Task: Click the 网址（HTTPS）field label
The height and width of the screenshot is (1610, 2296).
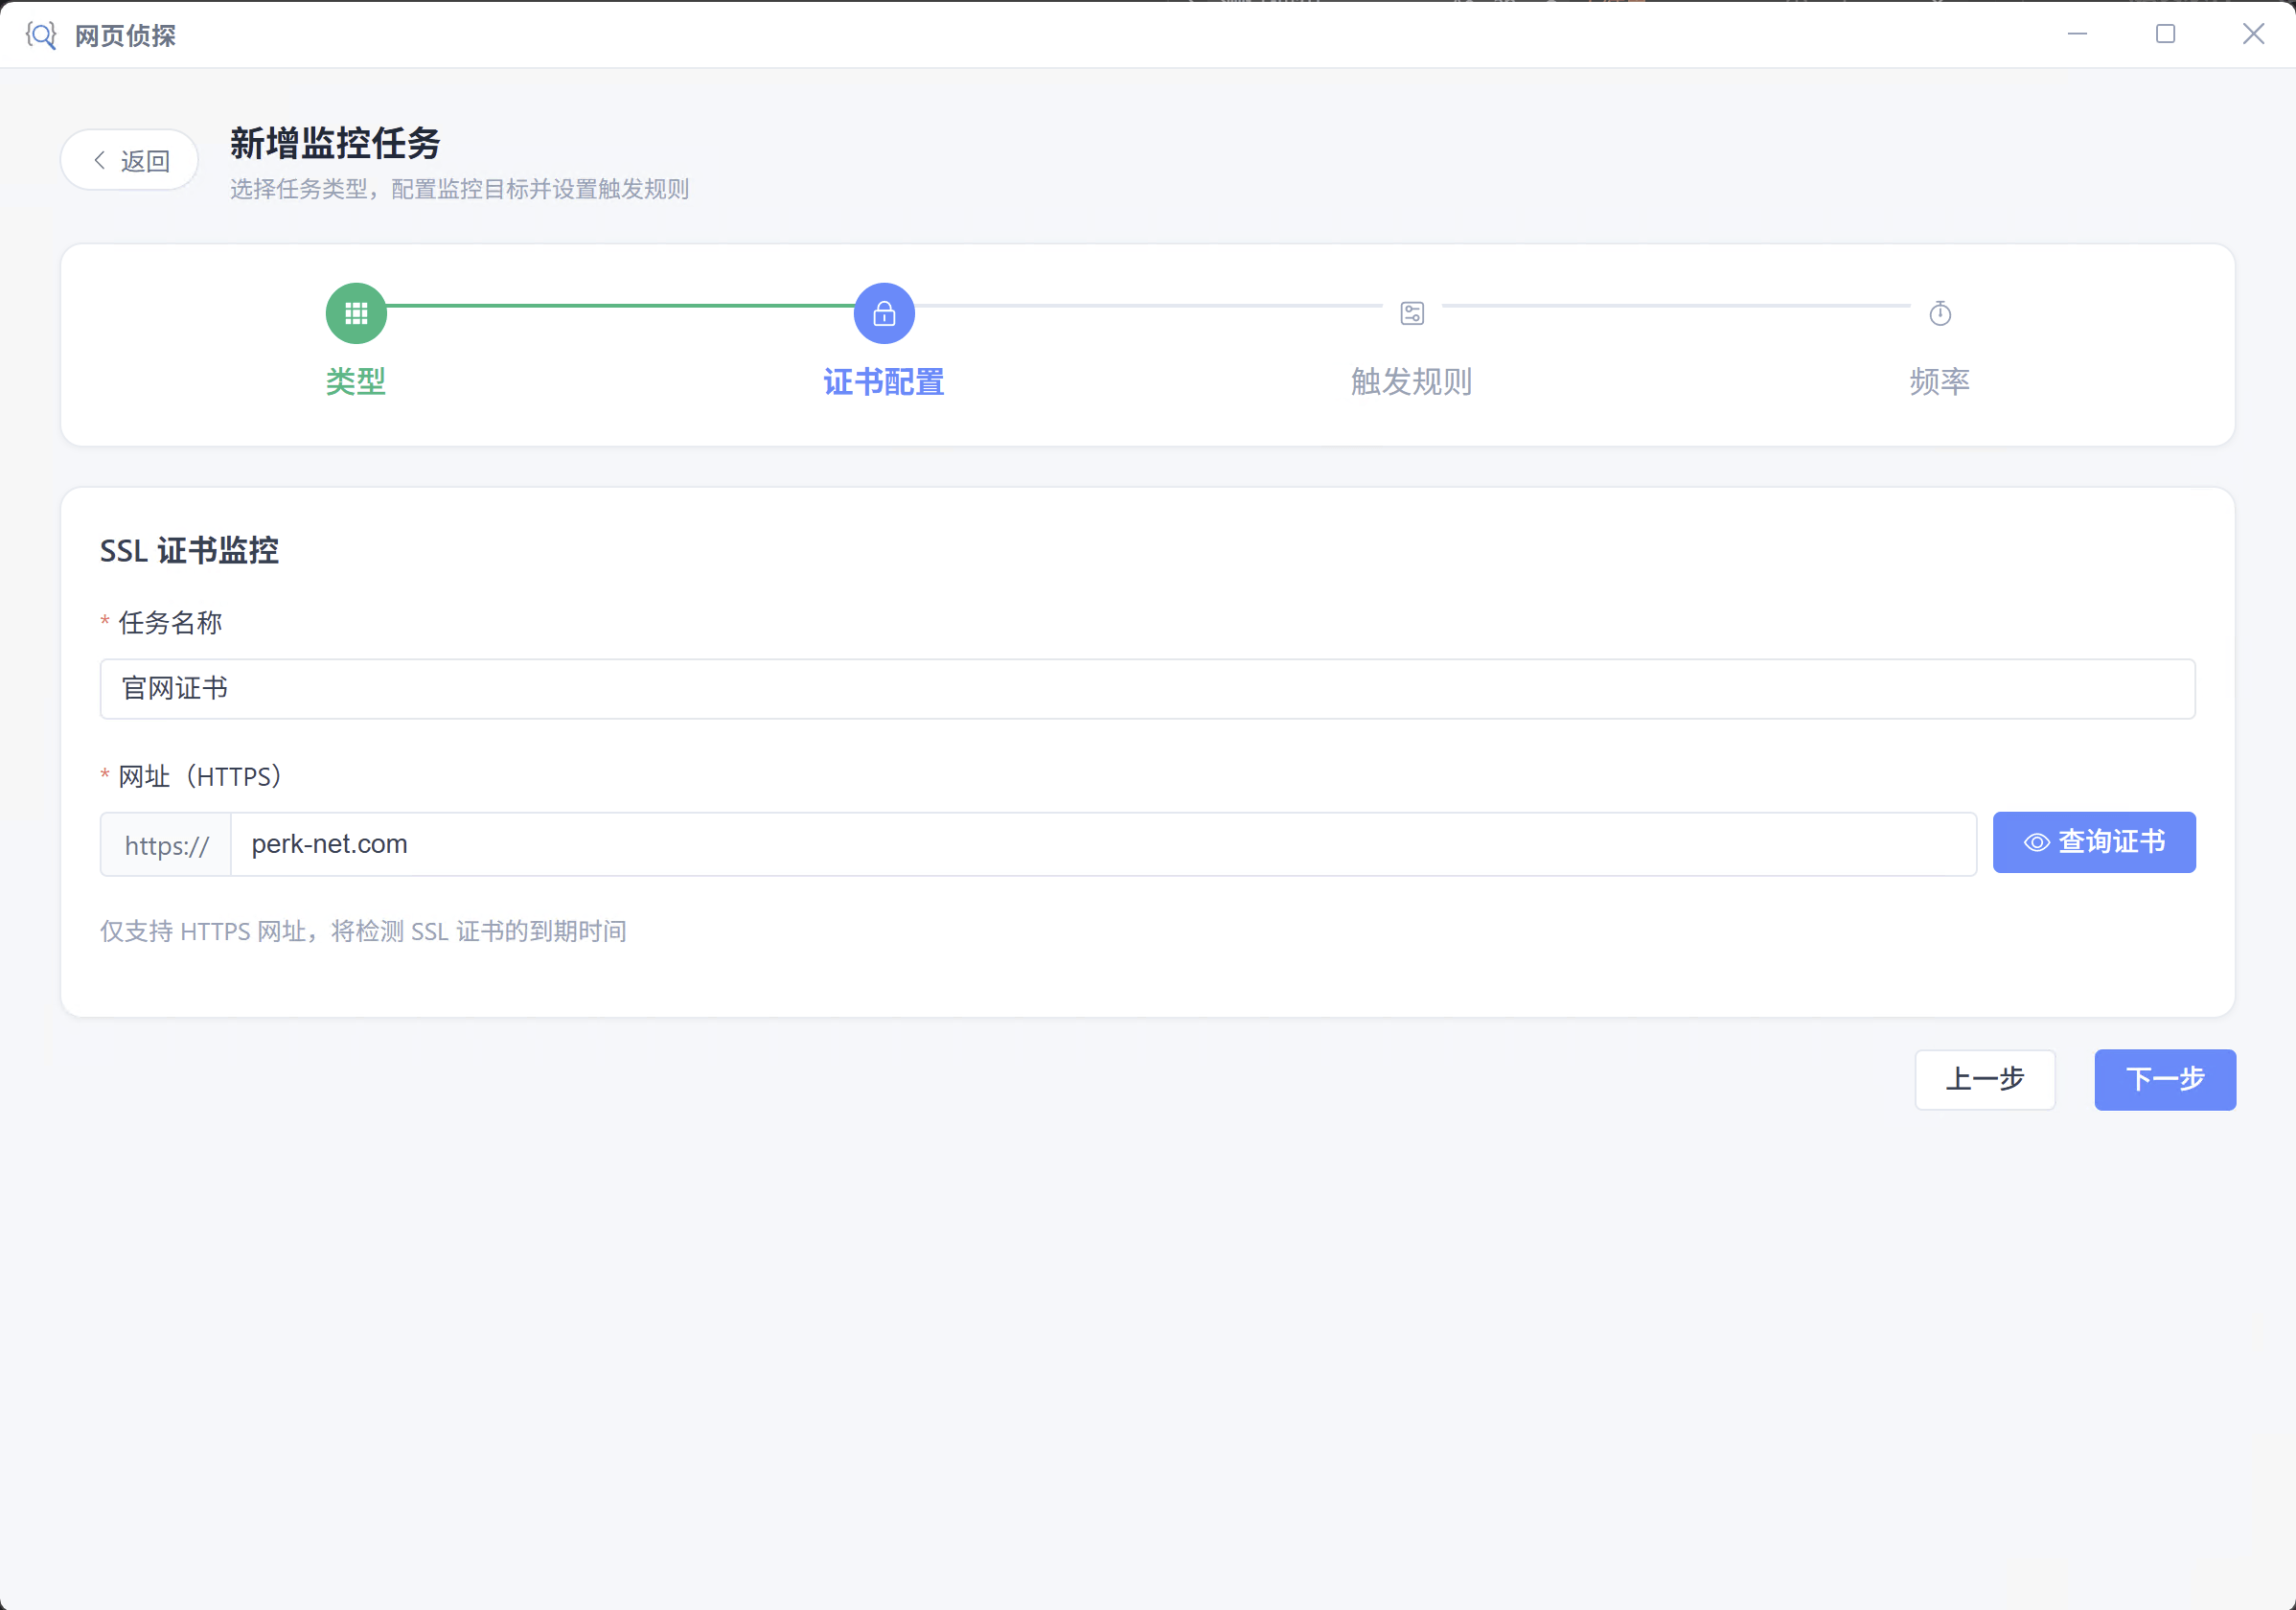Action: (200, 776)
